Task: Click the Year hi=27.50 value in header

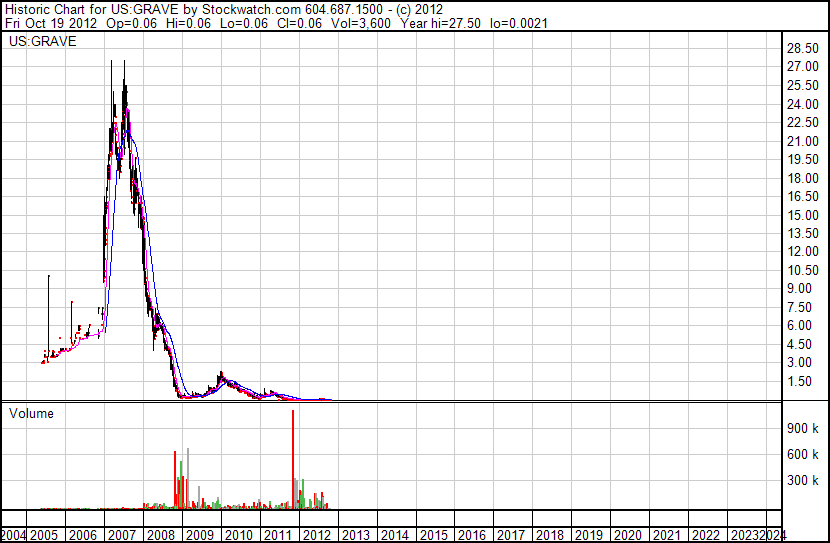Action: (x=440, y=23)
